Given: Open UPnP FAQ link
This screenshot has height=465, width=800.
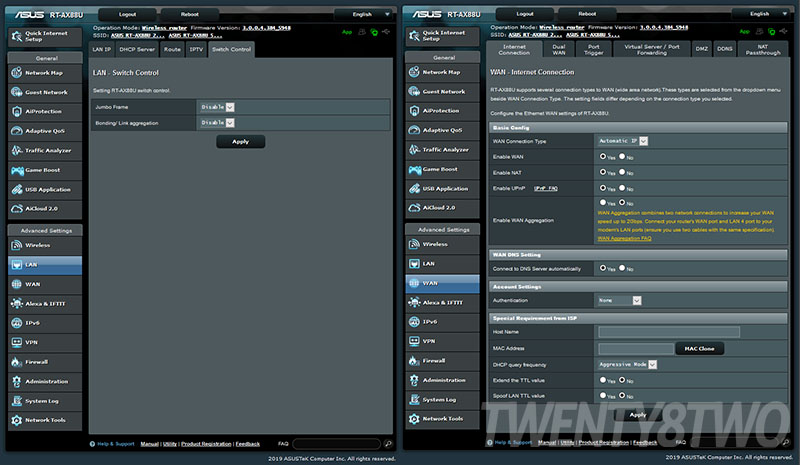Looking at the screenshot, I should [545, 188].
